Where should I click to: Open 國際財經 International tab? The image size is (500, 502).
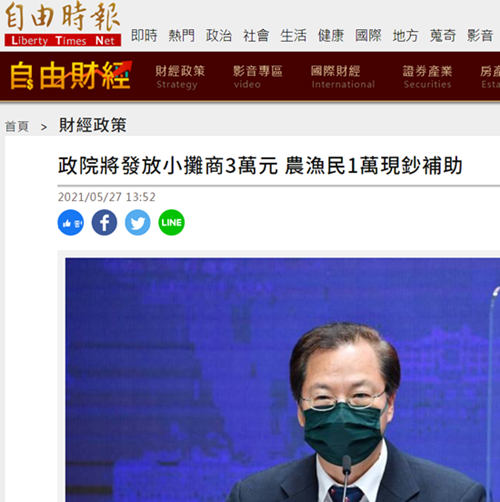pyautogui.click(x=343, y=77)
